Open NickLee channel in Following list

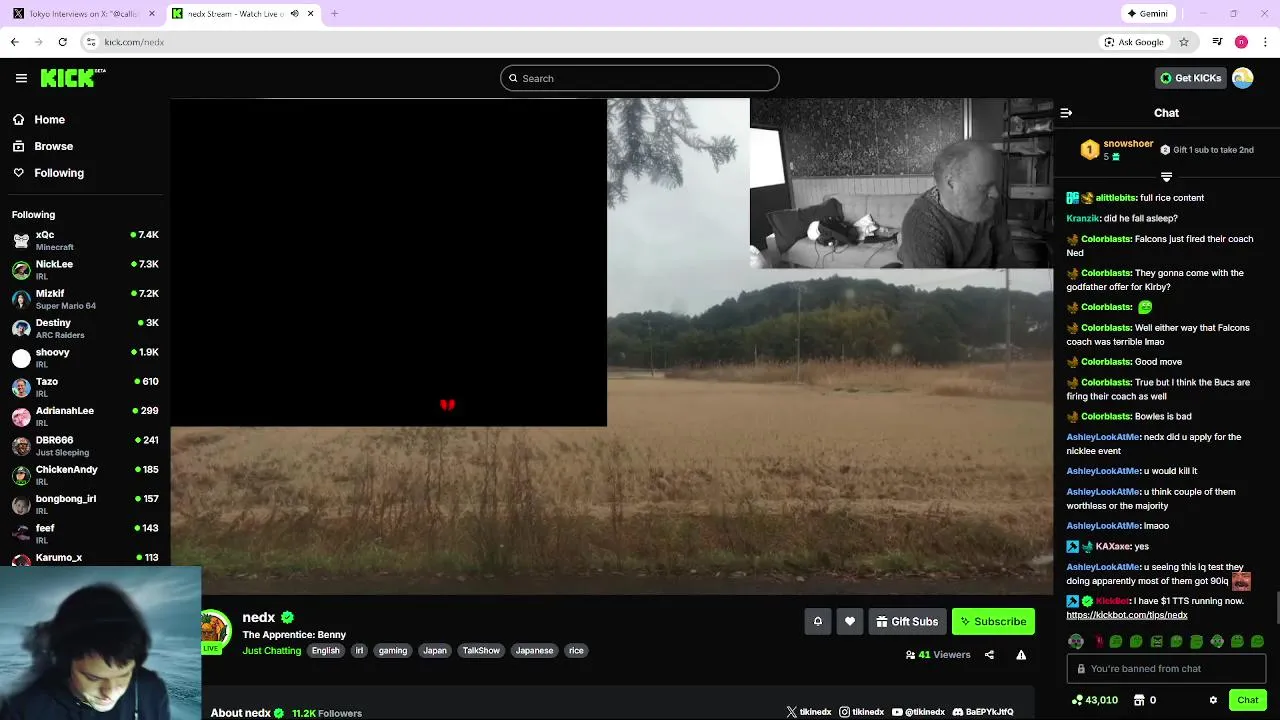point(86,270)
